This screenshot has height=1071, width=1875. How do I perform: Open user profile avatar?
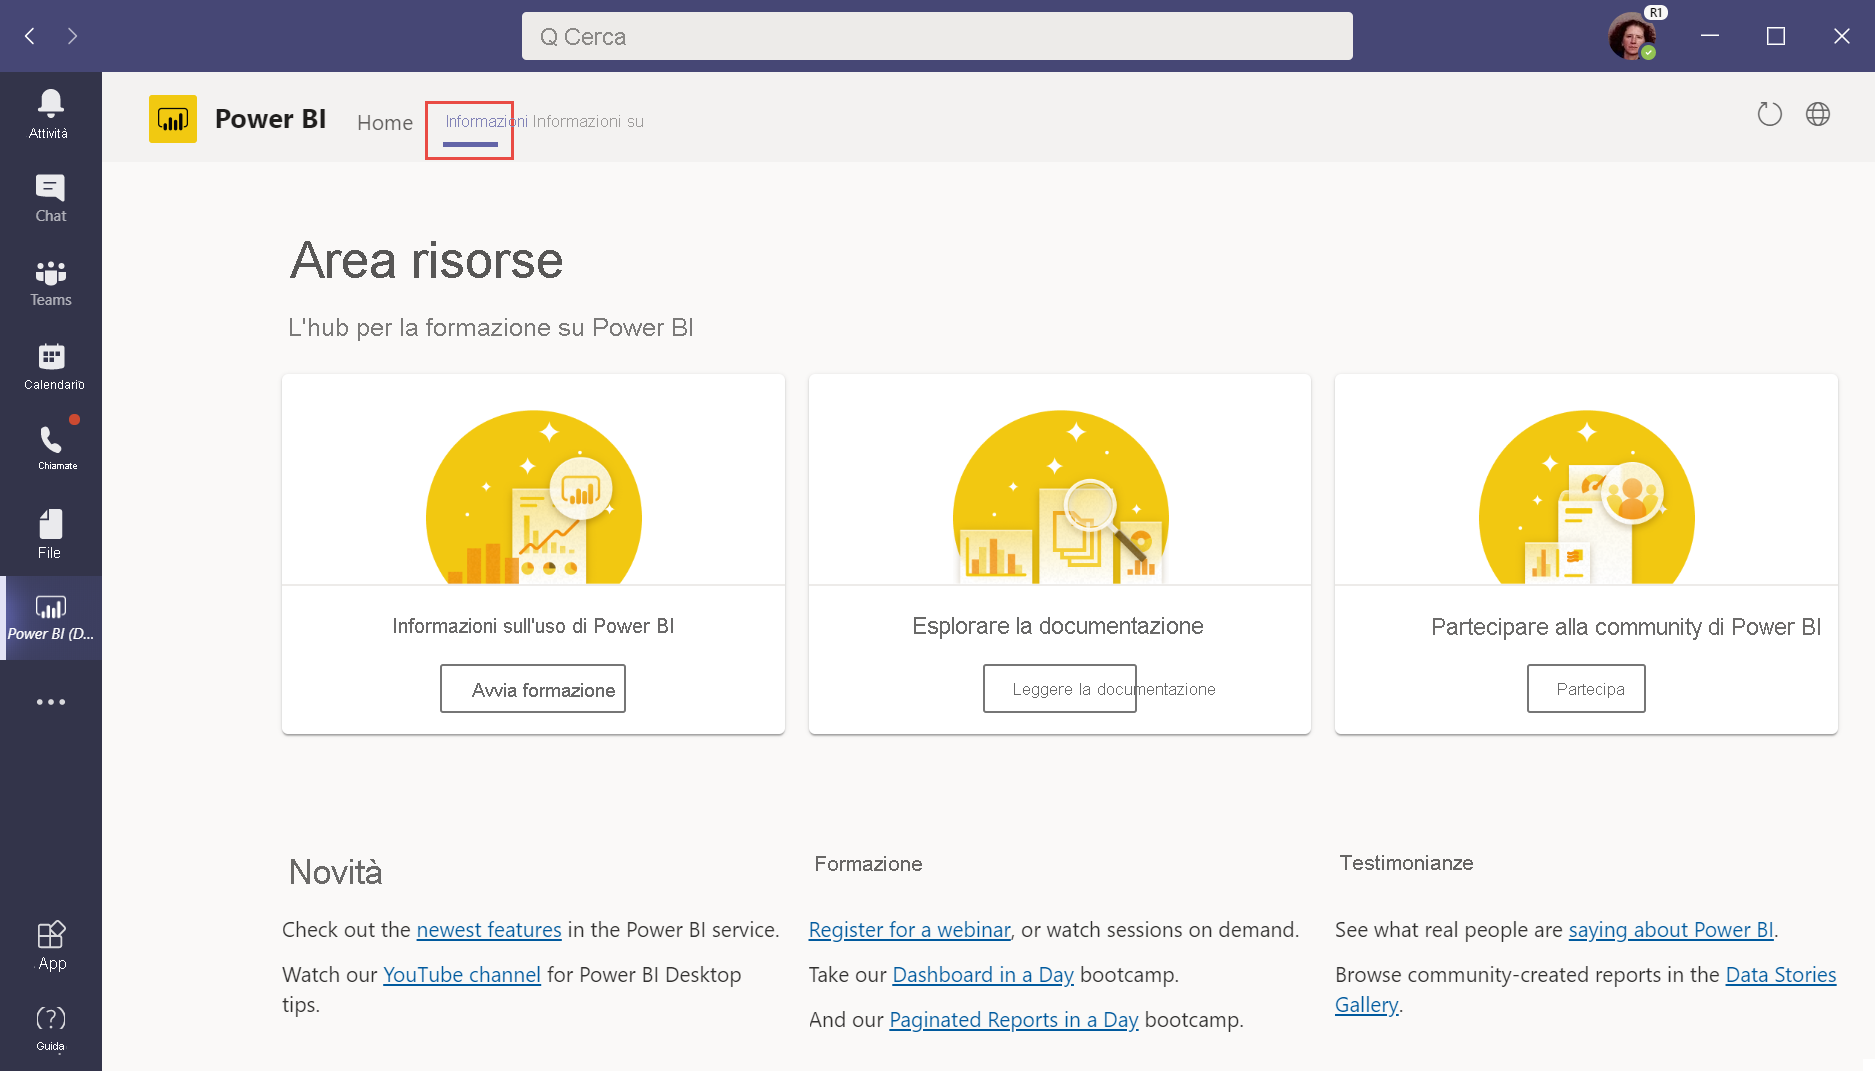1632,36
